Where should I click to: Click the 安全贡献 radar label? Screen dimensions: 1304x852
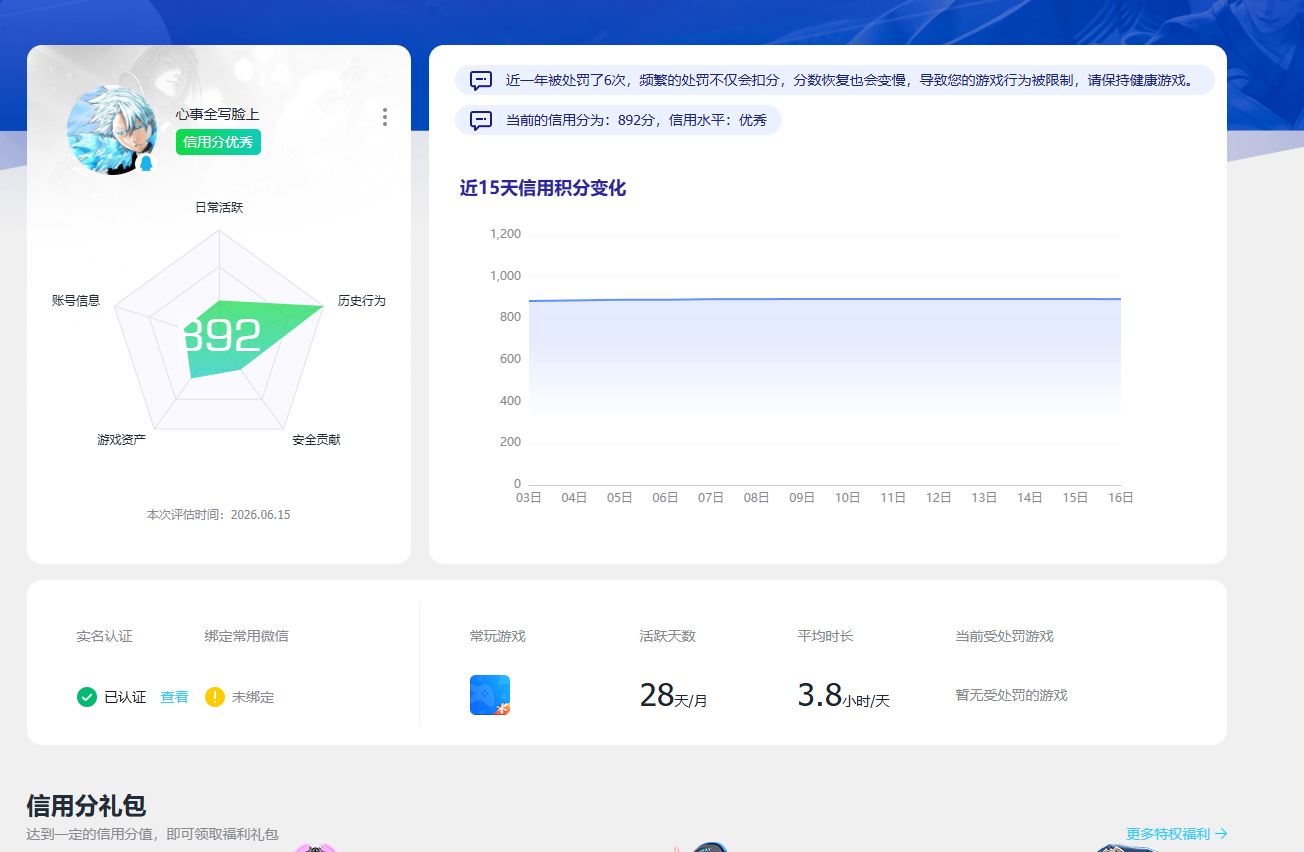pyautogui.click(x=316, y=439)
